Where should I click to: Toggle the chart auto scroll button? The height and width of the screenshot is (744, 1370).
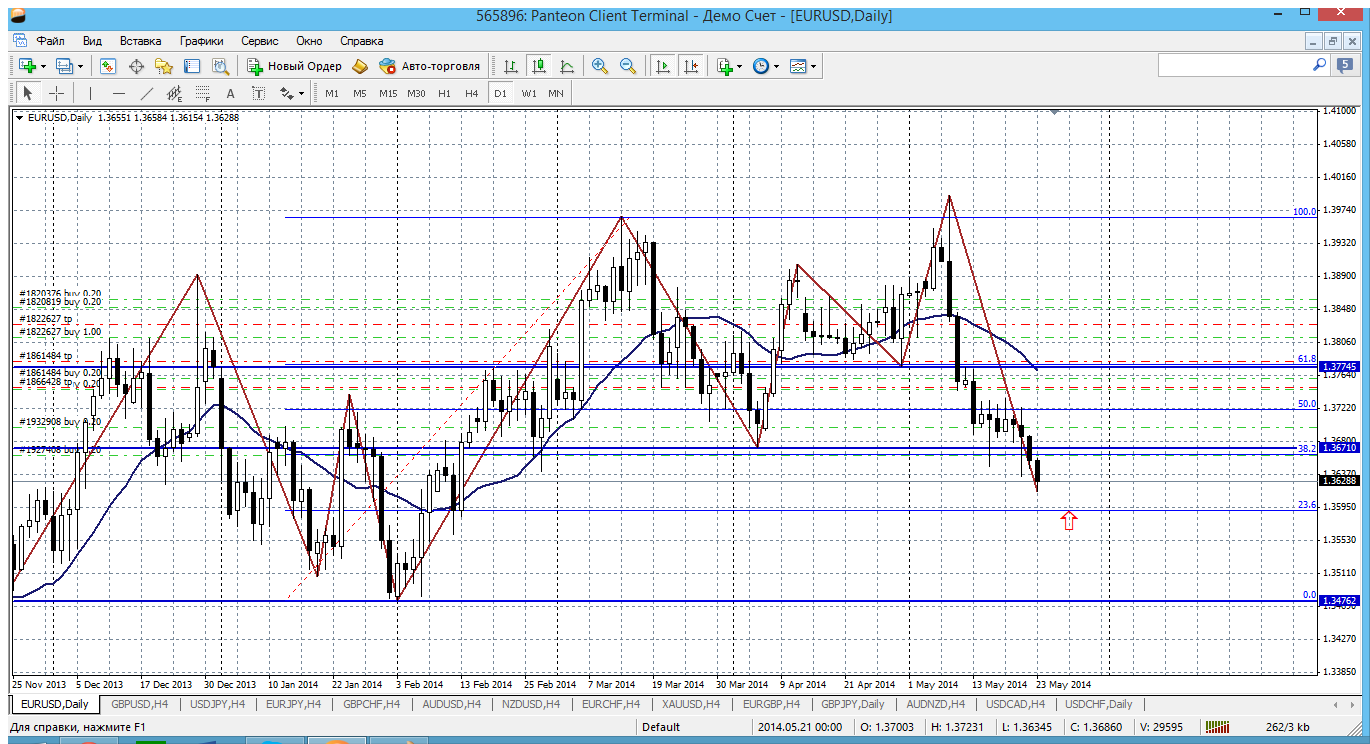click(x=662, y=66)
